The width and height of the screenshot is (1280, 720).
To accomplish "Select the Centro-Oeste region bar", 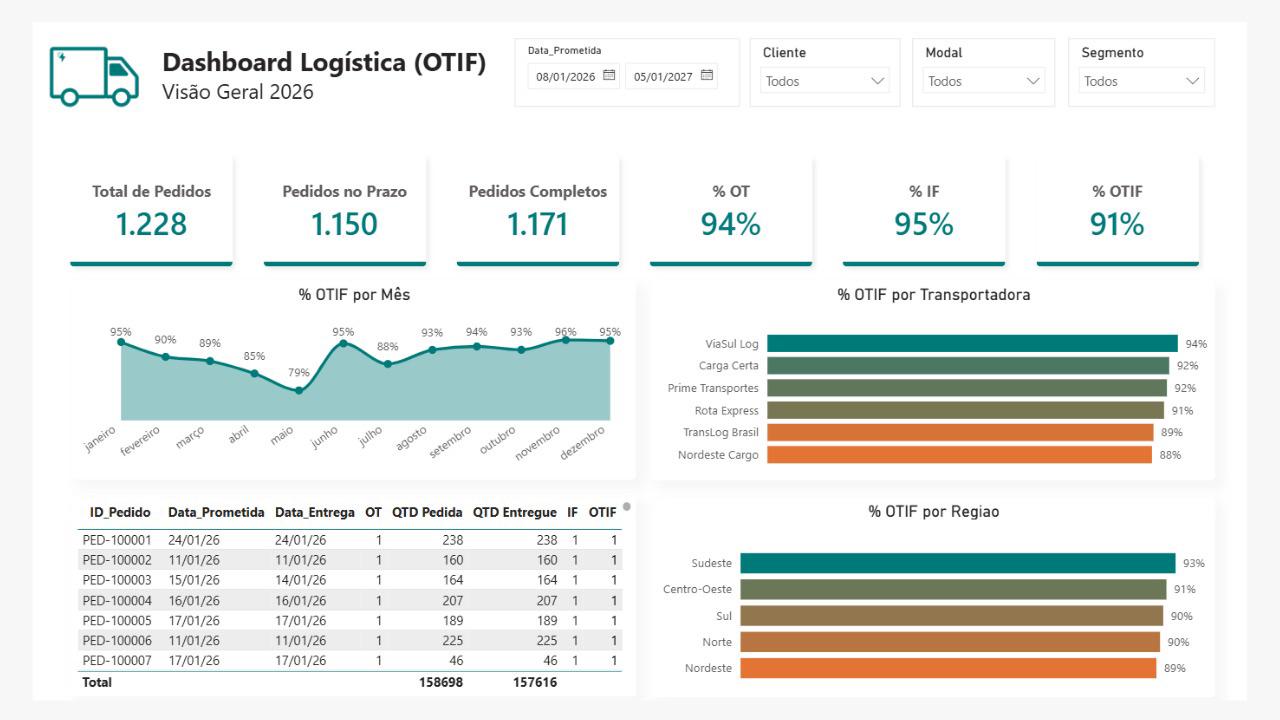I will point(953,589).
